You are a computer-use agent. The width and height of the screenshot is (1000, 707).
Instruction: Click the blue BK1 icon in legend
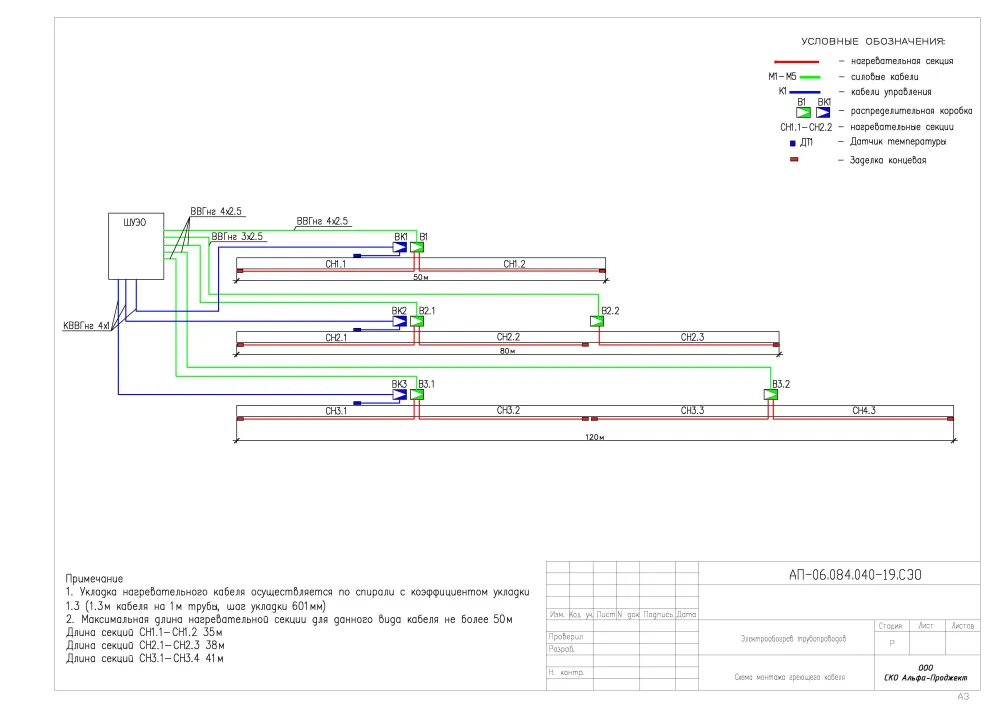tap(823, 113)
